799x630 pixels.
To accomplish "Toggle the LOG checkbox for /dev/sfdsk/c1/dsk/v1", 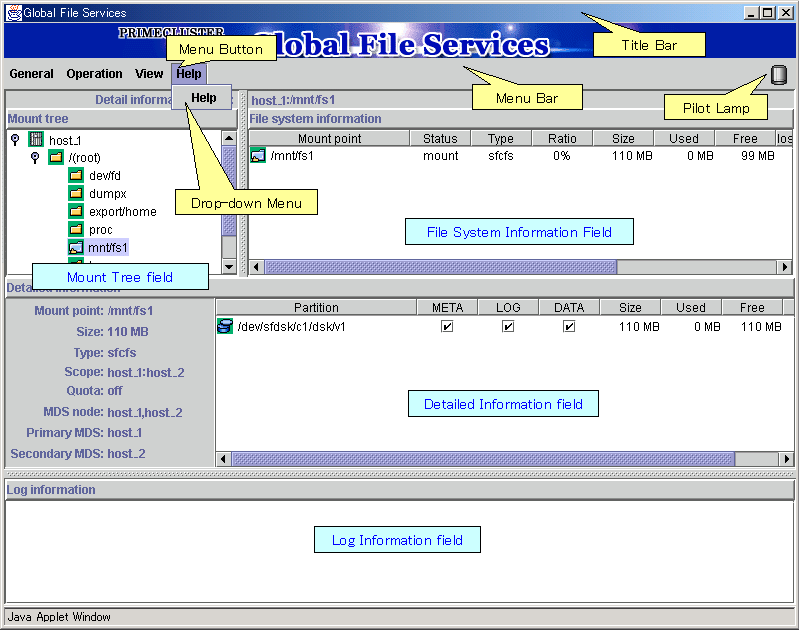I will [x=508, y=326].
